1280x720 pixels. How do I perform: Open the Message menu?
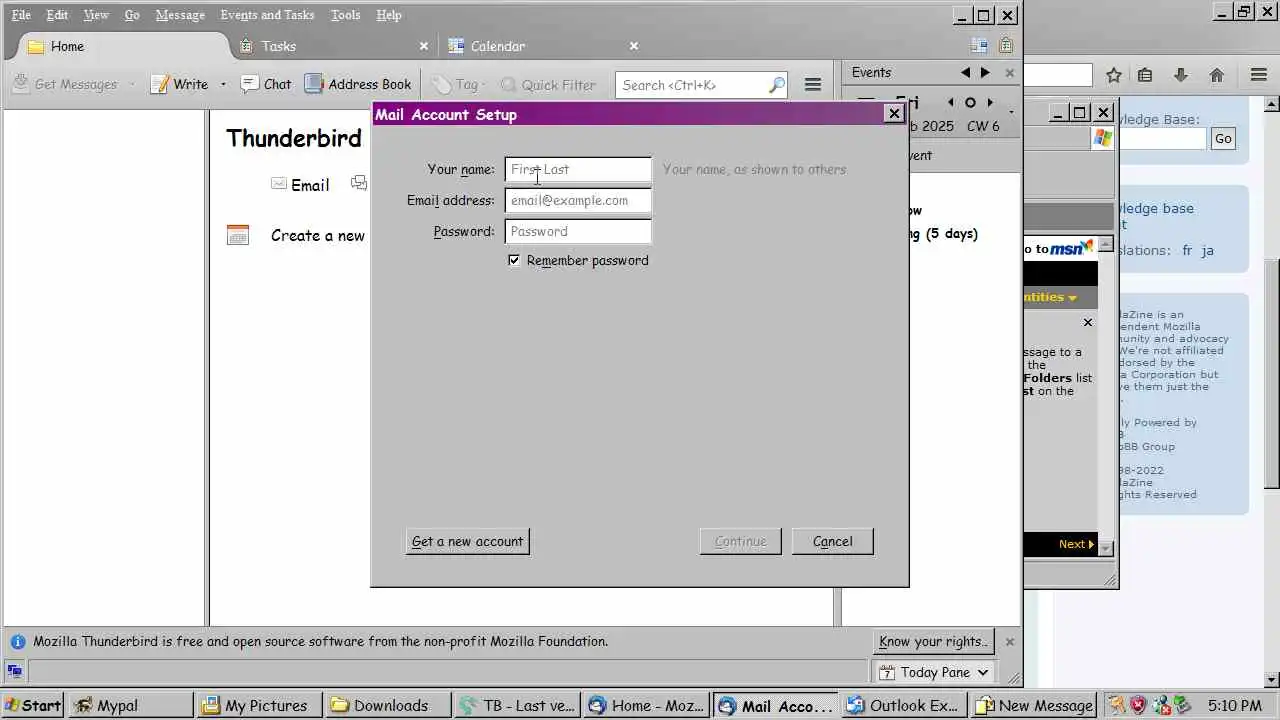tap(180, 15)
